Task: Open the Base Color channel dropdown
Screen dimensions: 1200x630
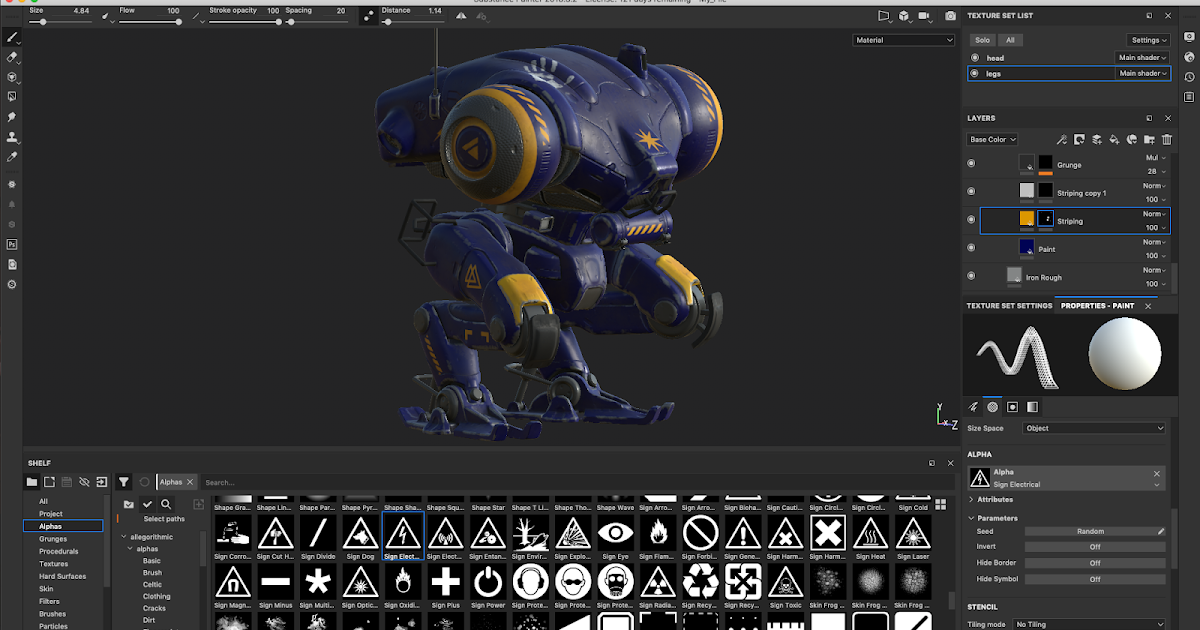Action: point(990,139)
